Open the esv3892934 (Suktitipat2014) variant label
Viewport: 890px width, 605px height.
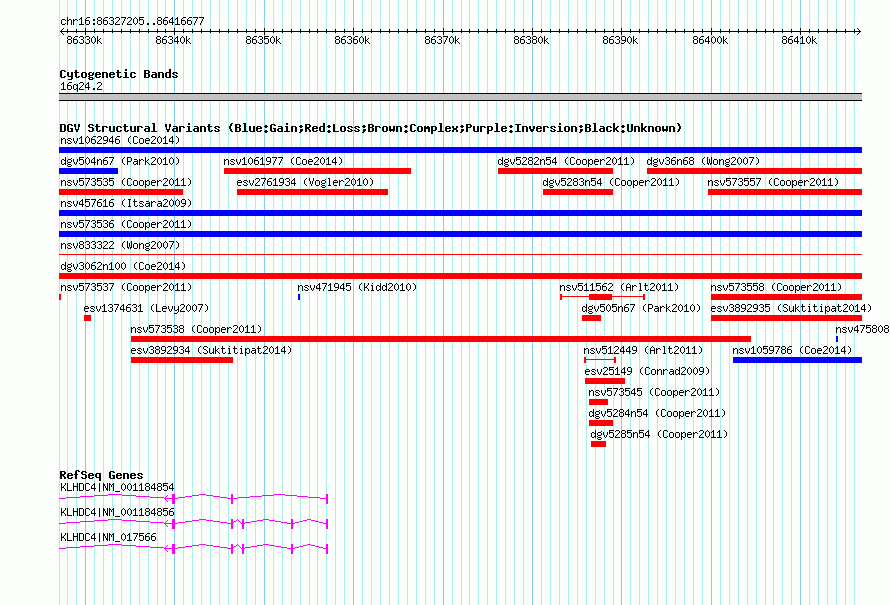point(211,350)
